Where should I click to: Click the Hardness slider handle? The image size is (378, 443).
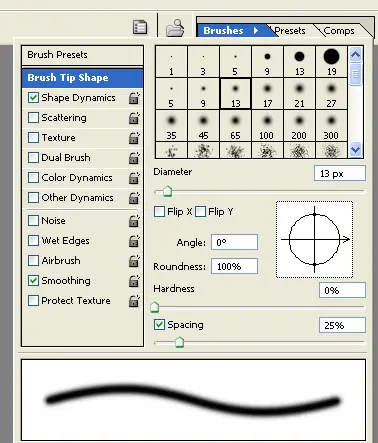155,307
